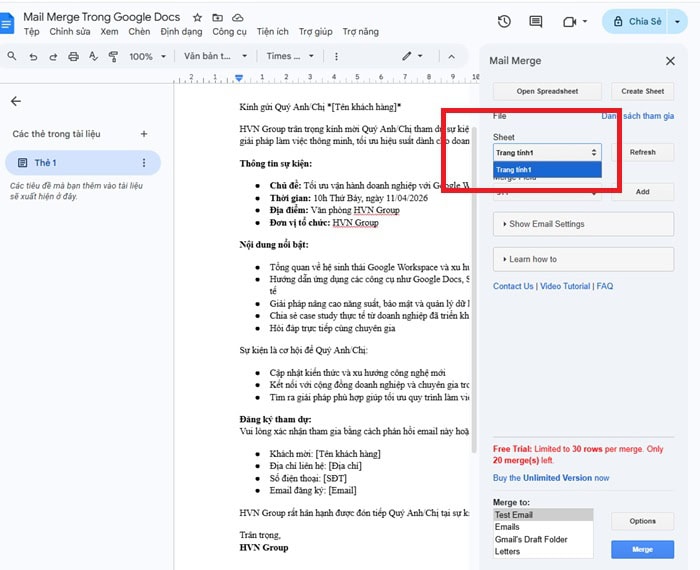Check the cloud save status icon
The width and height of the screenshot is (700, 570).
pyautogui.click(x=238, y=17)
